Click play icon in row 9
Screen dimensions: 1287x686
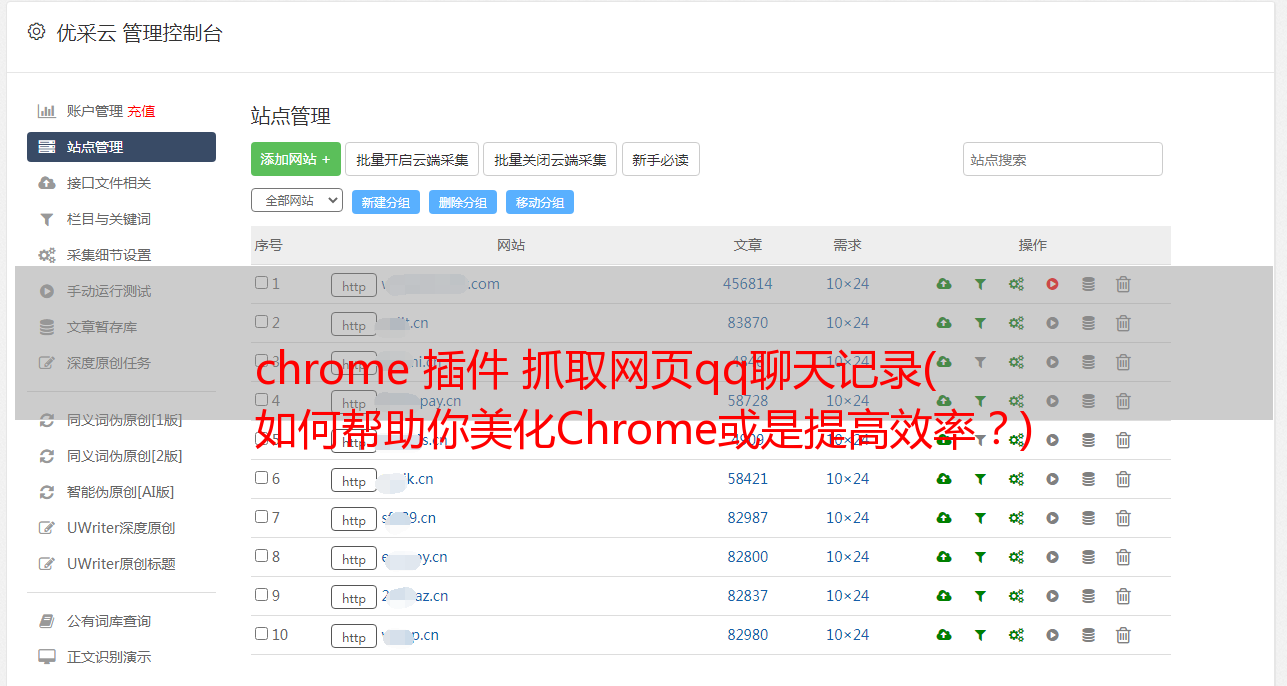coord(1052,596)
